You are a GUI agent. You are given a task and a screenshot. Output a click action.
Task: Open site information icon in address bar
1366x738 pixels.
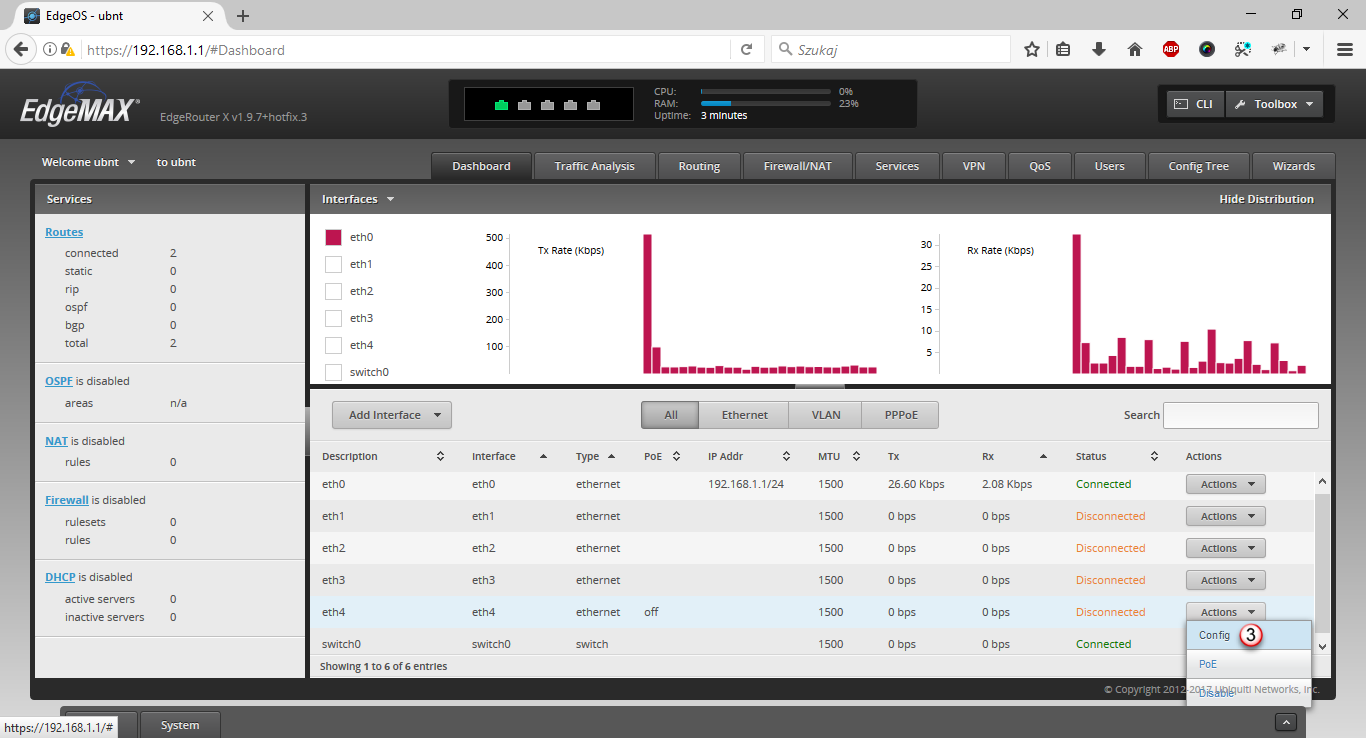point(49,49)
